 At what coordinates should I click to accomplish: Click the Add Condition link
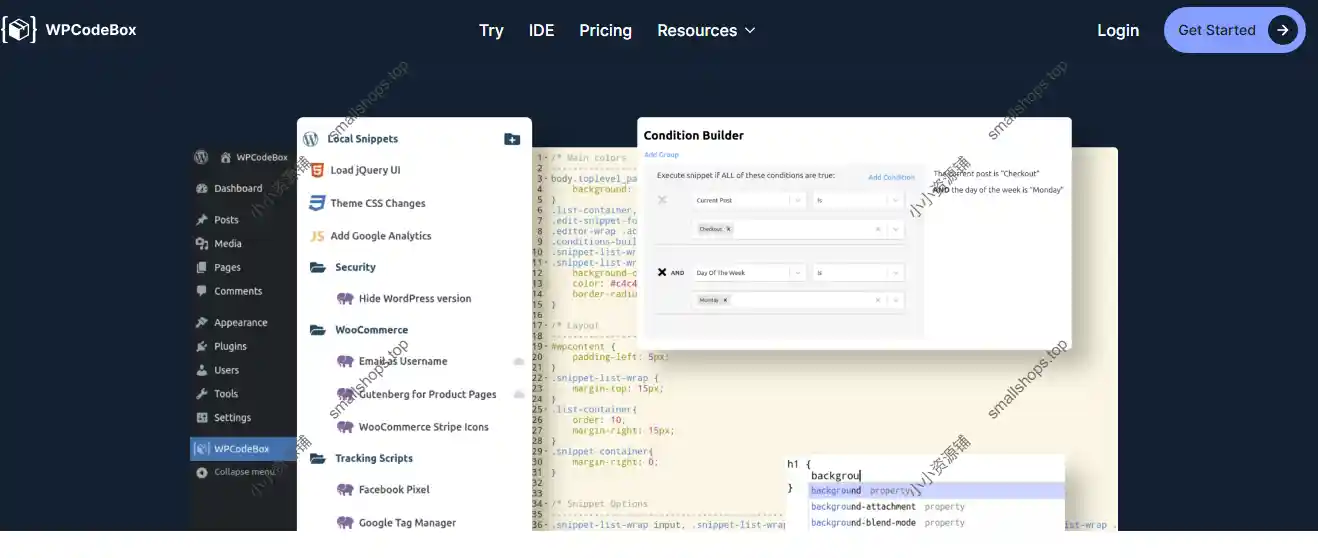[891, 177]
